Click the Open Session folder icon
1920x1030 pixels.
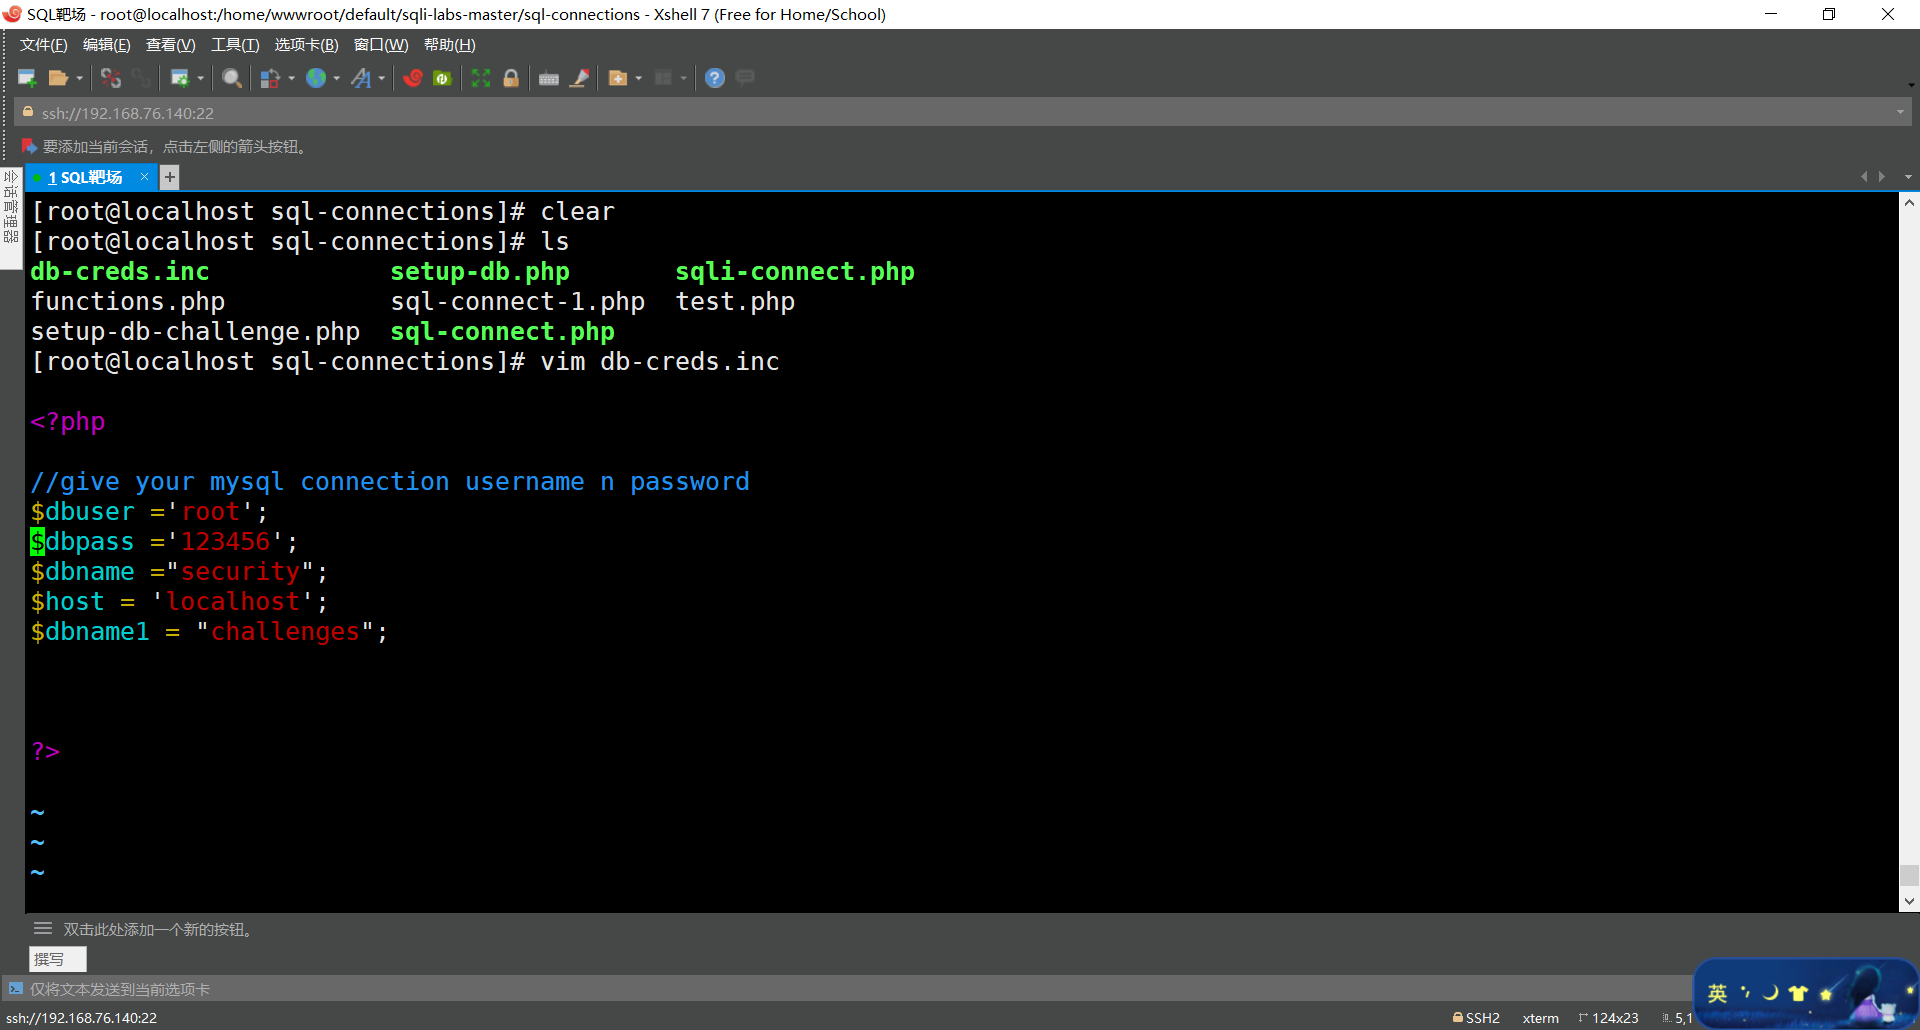point(58,78)
